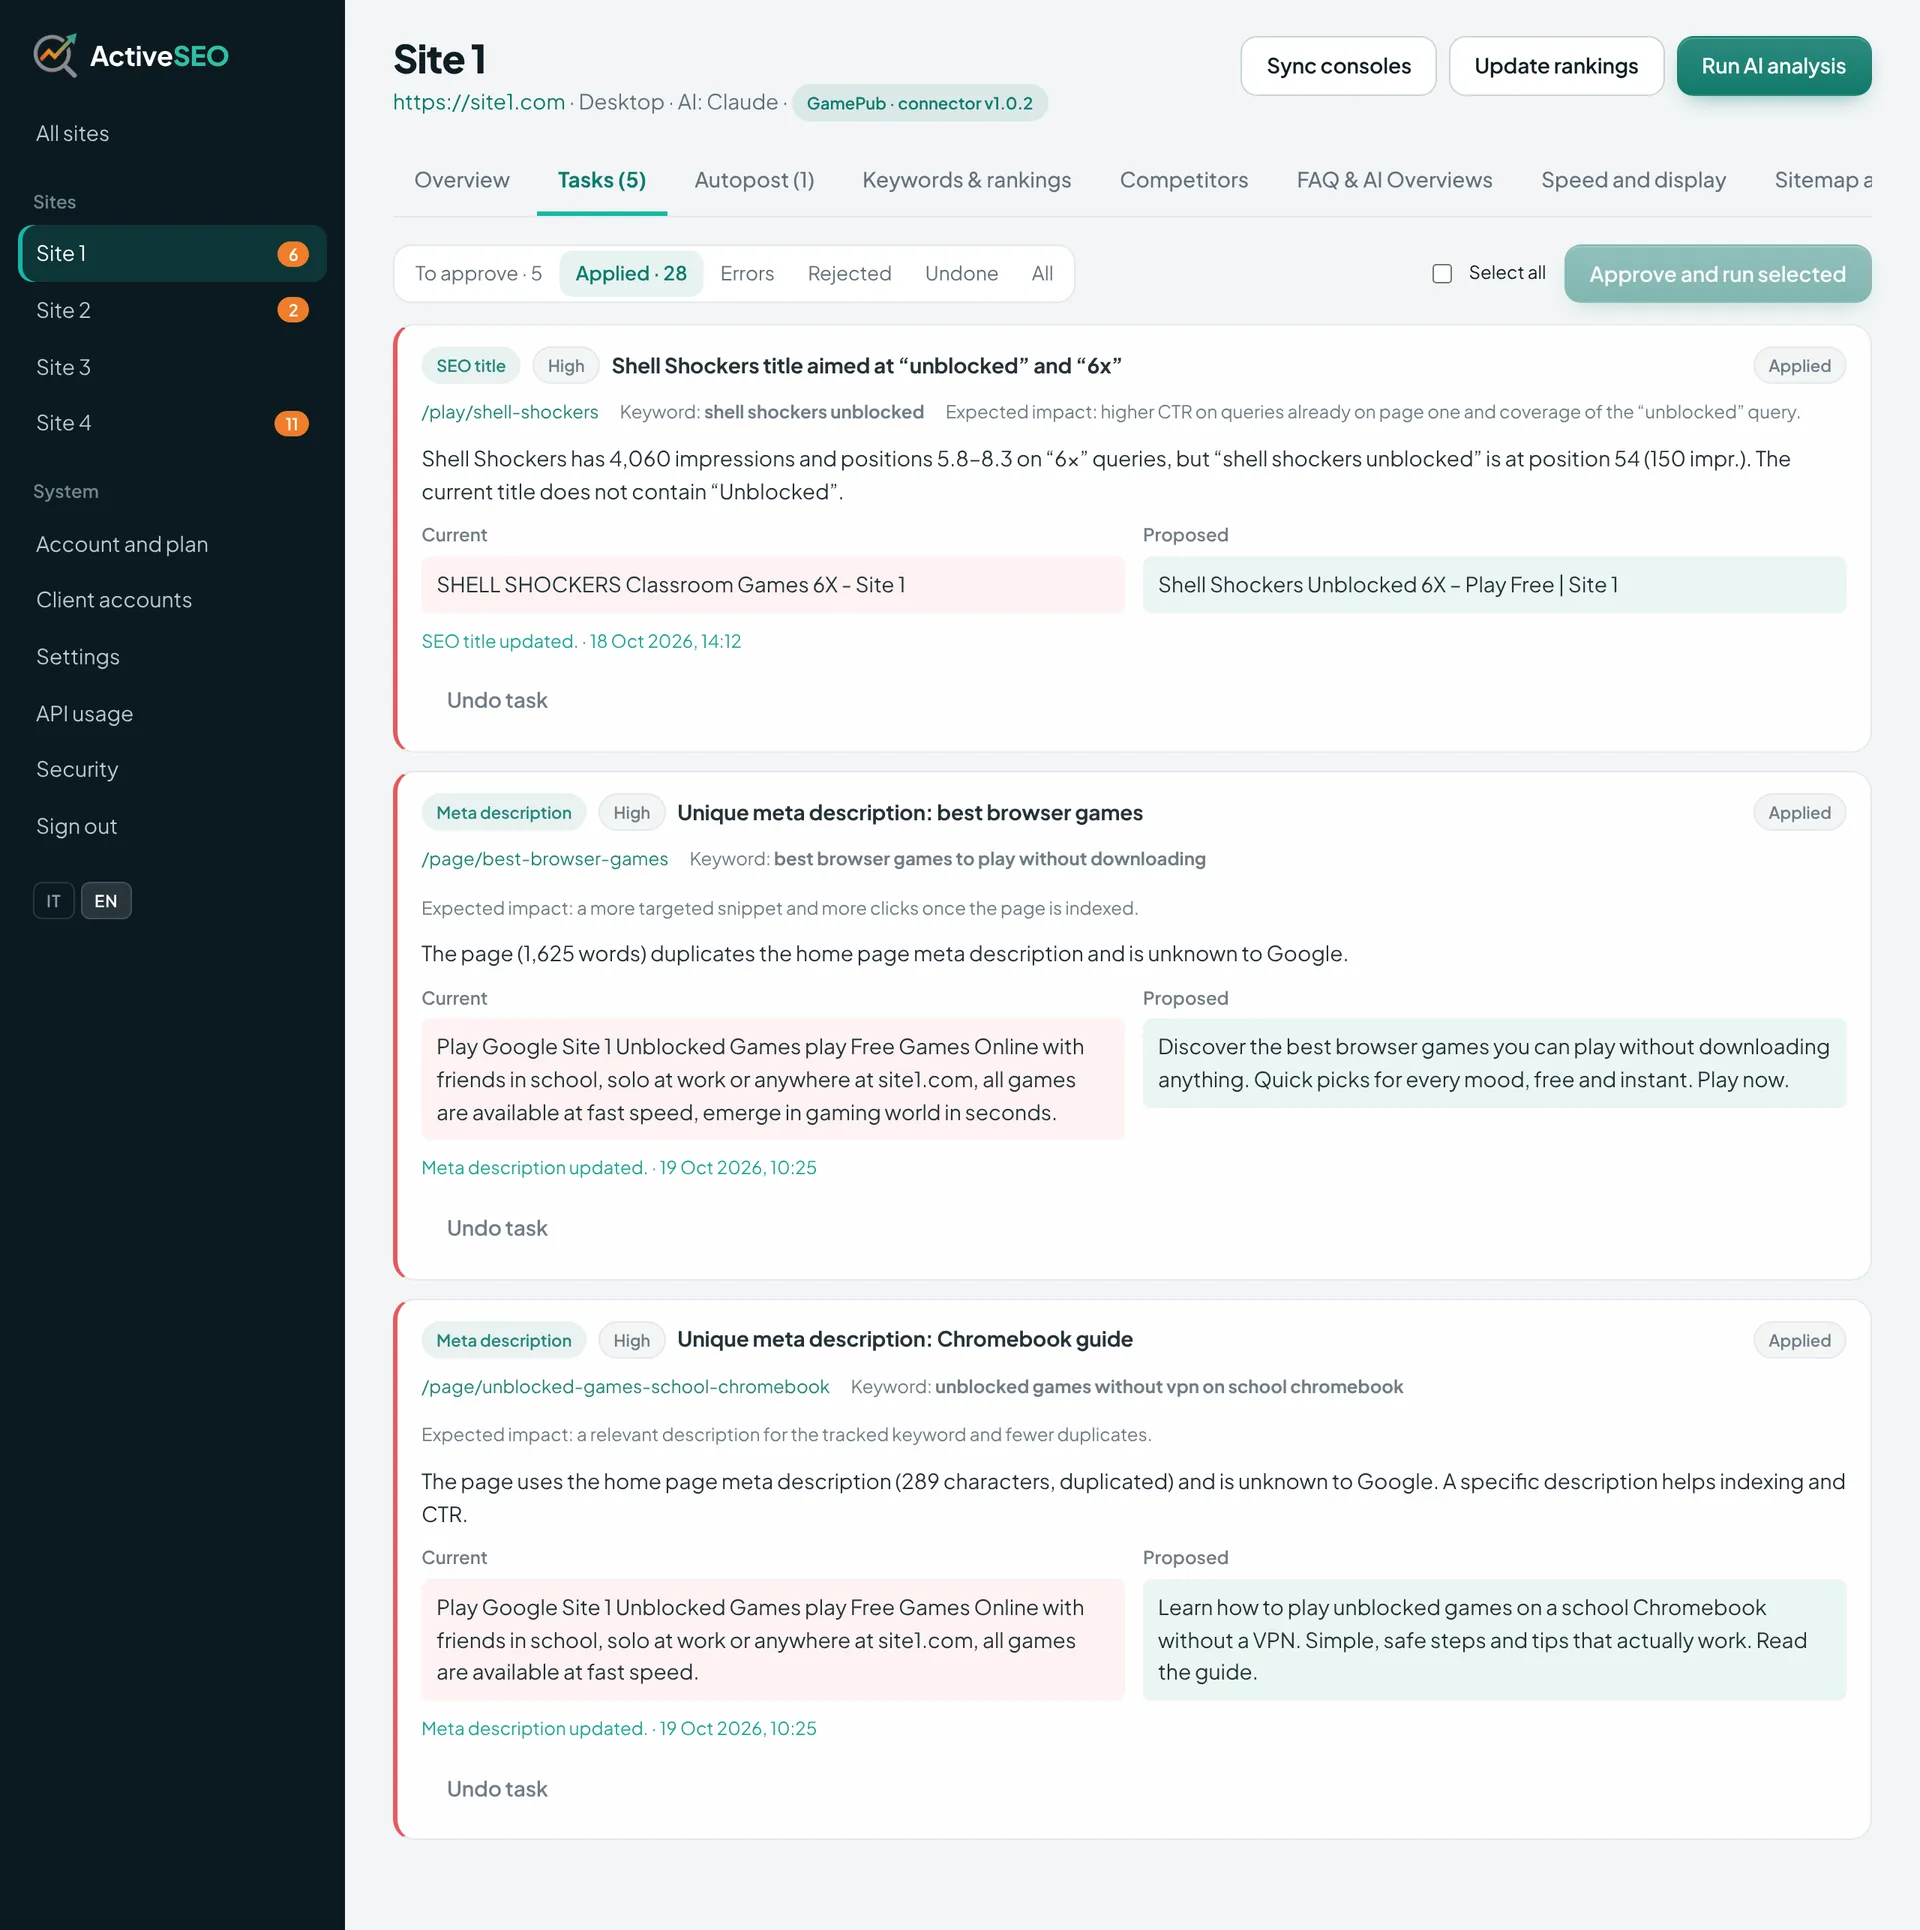Screen dimensions: 1920x1930
Task: Open the Competitors tab
Action: coord(1184,180)
